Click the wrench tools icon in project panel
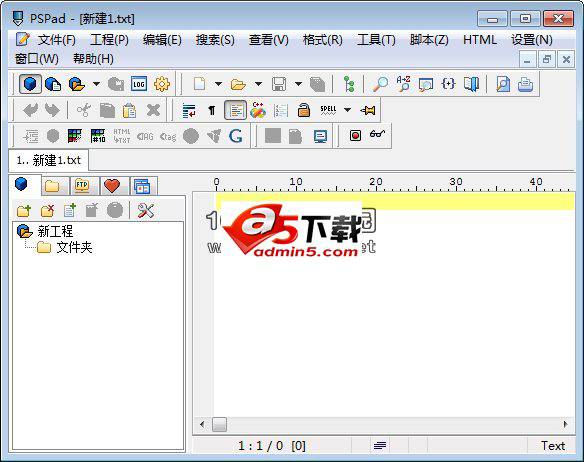The height and width of the screenshot is (462, 584). [145, 211]
